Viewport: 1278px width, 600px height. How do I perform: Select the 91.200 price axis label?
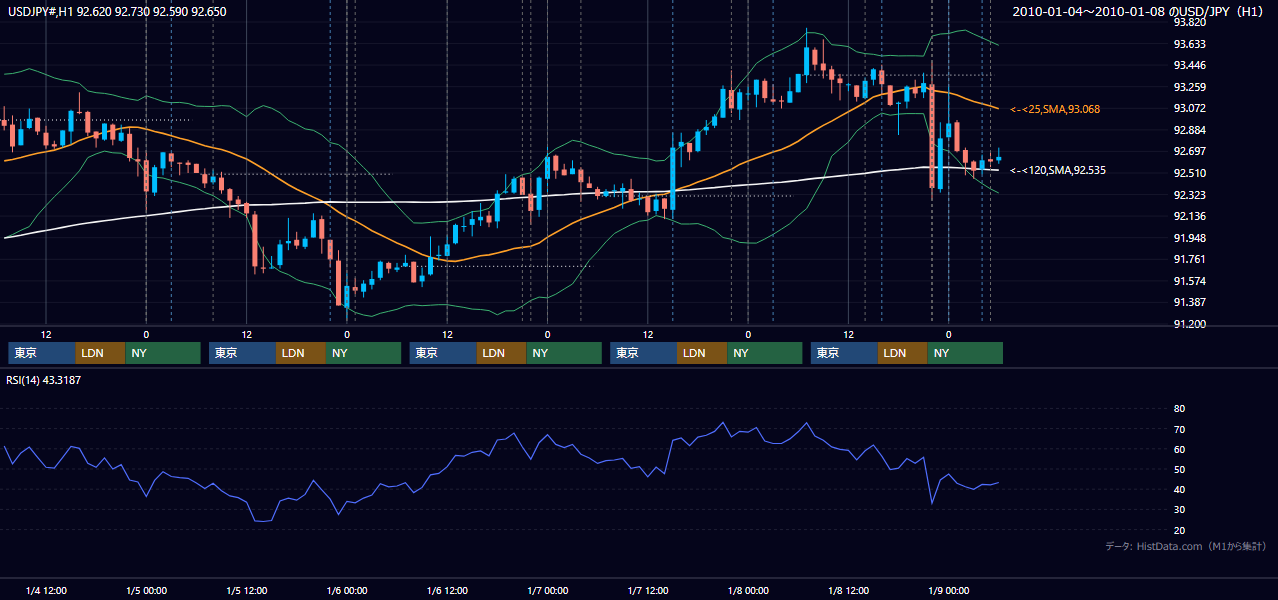[1189, 324]
